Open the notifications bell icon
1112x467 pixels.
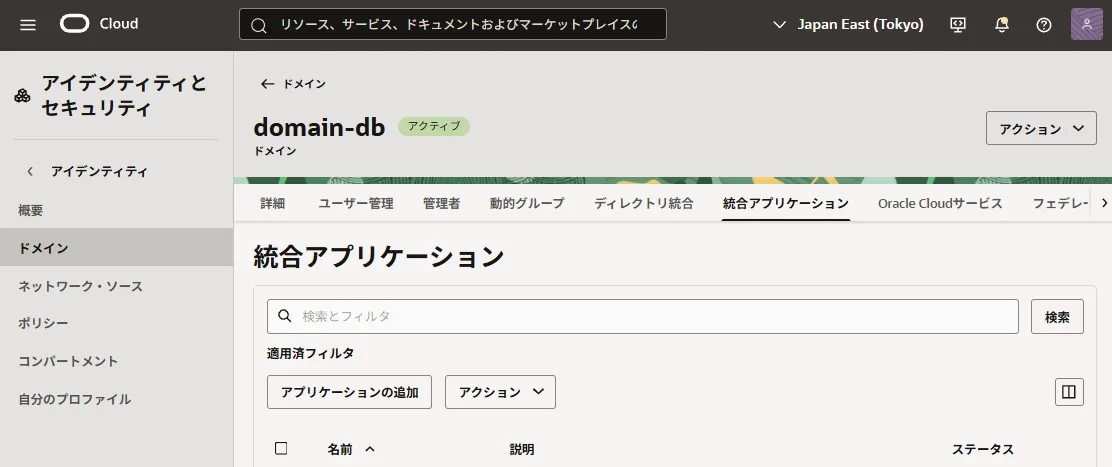coord(1001,25)
